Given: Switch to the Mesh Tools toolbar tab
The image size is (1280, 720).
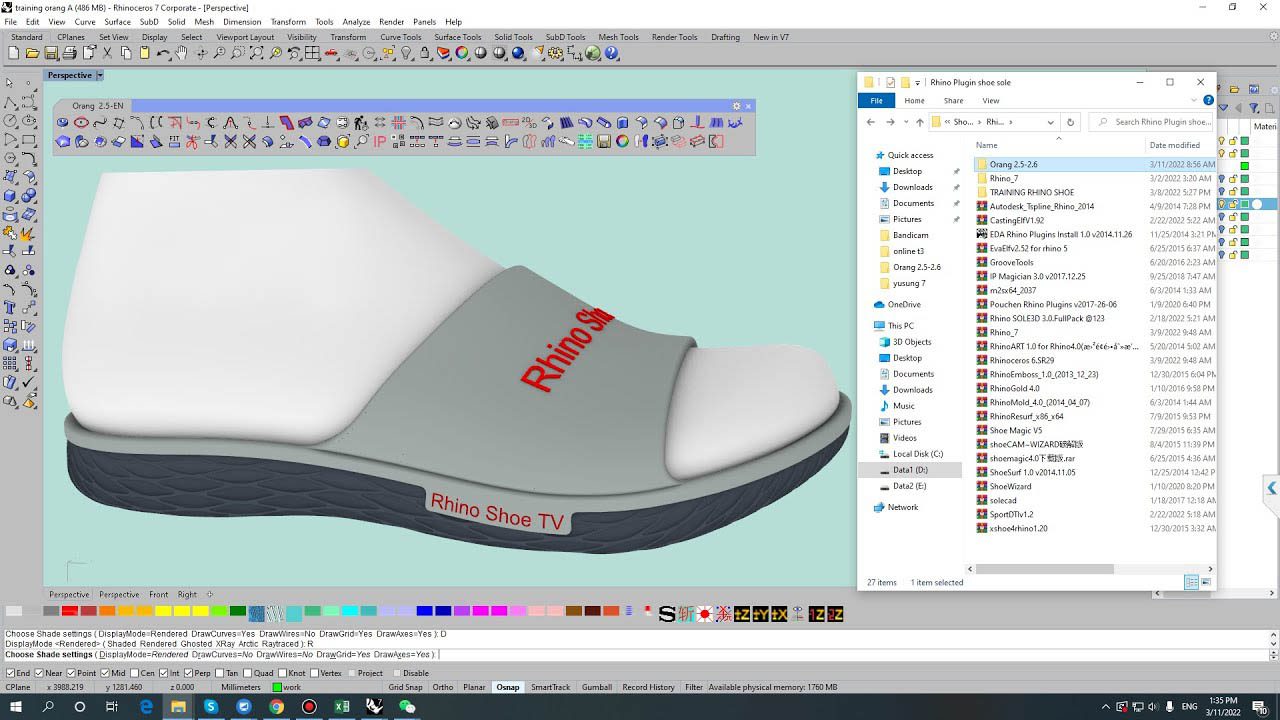Looking at the screenshot, I should (x=618, y=37).
